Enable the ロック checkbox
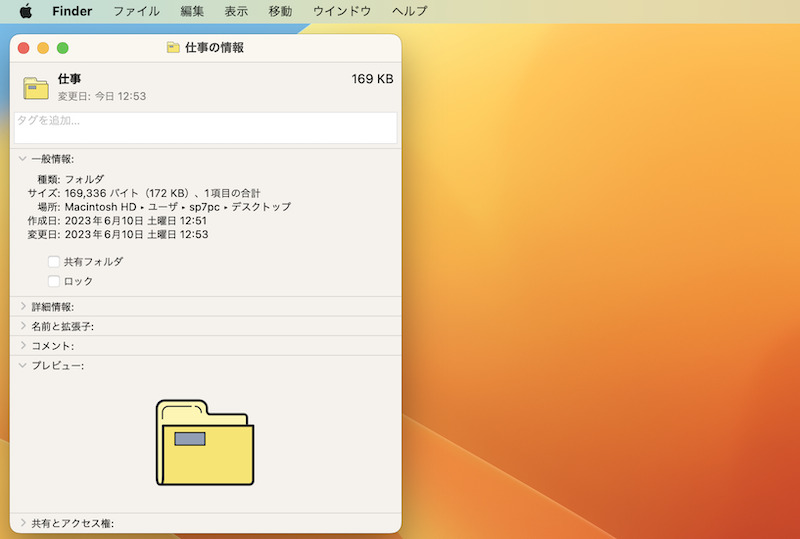The height and width of the screenshot is (539, 800). tap(54, 281)
